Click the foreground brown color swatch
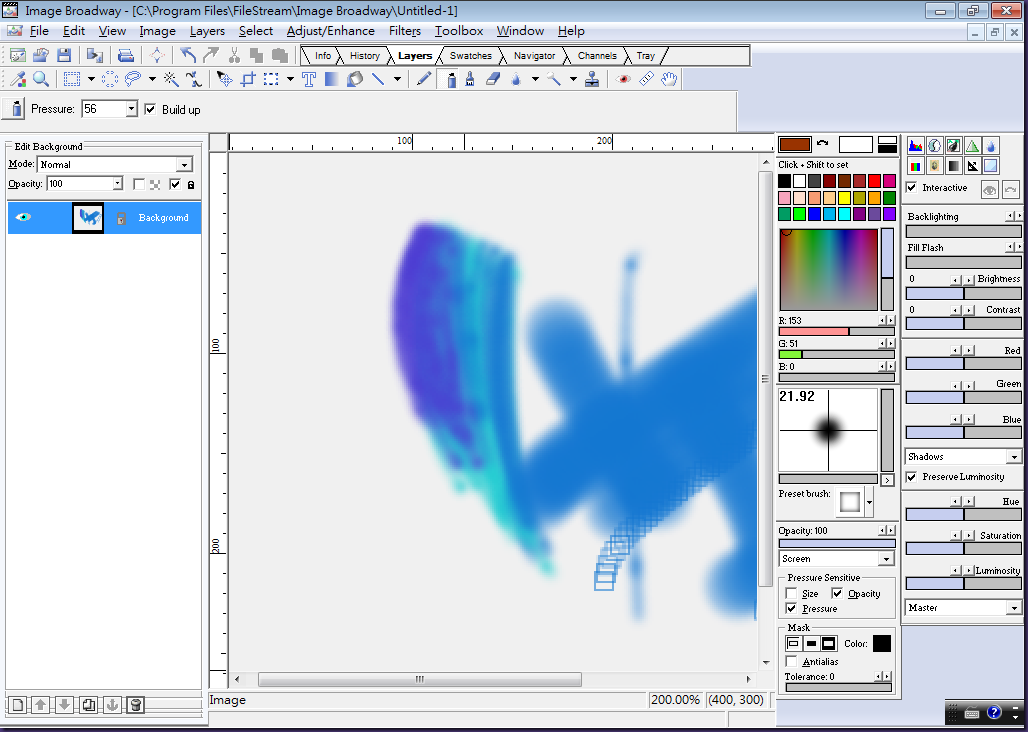The image size is (1028, 732). coord(795,144)
